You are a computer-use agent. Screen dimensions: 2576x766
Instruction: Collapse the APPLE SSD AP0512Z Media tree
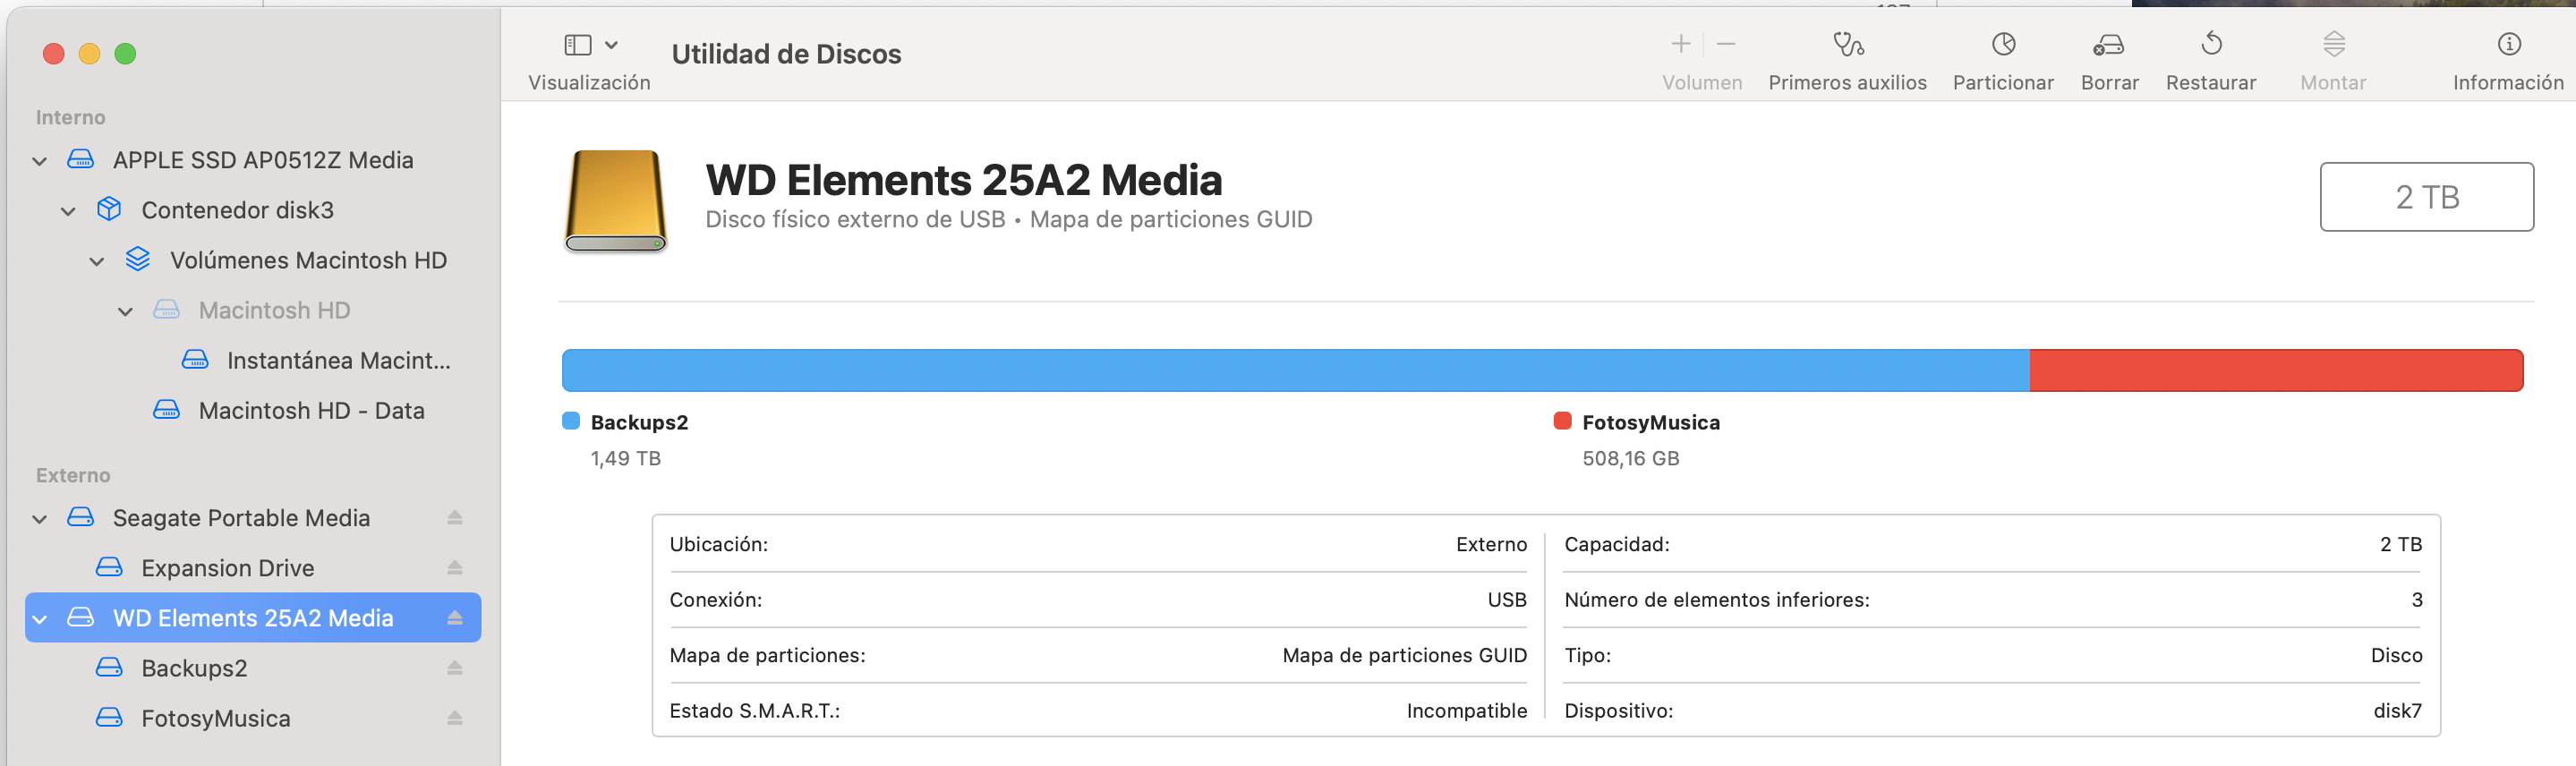[40, 161]
